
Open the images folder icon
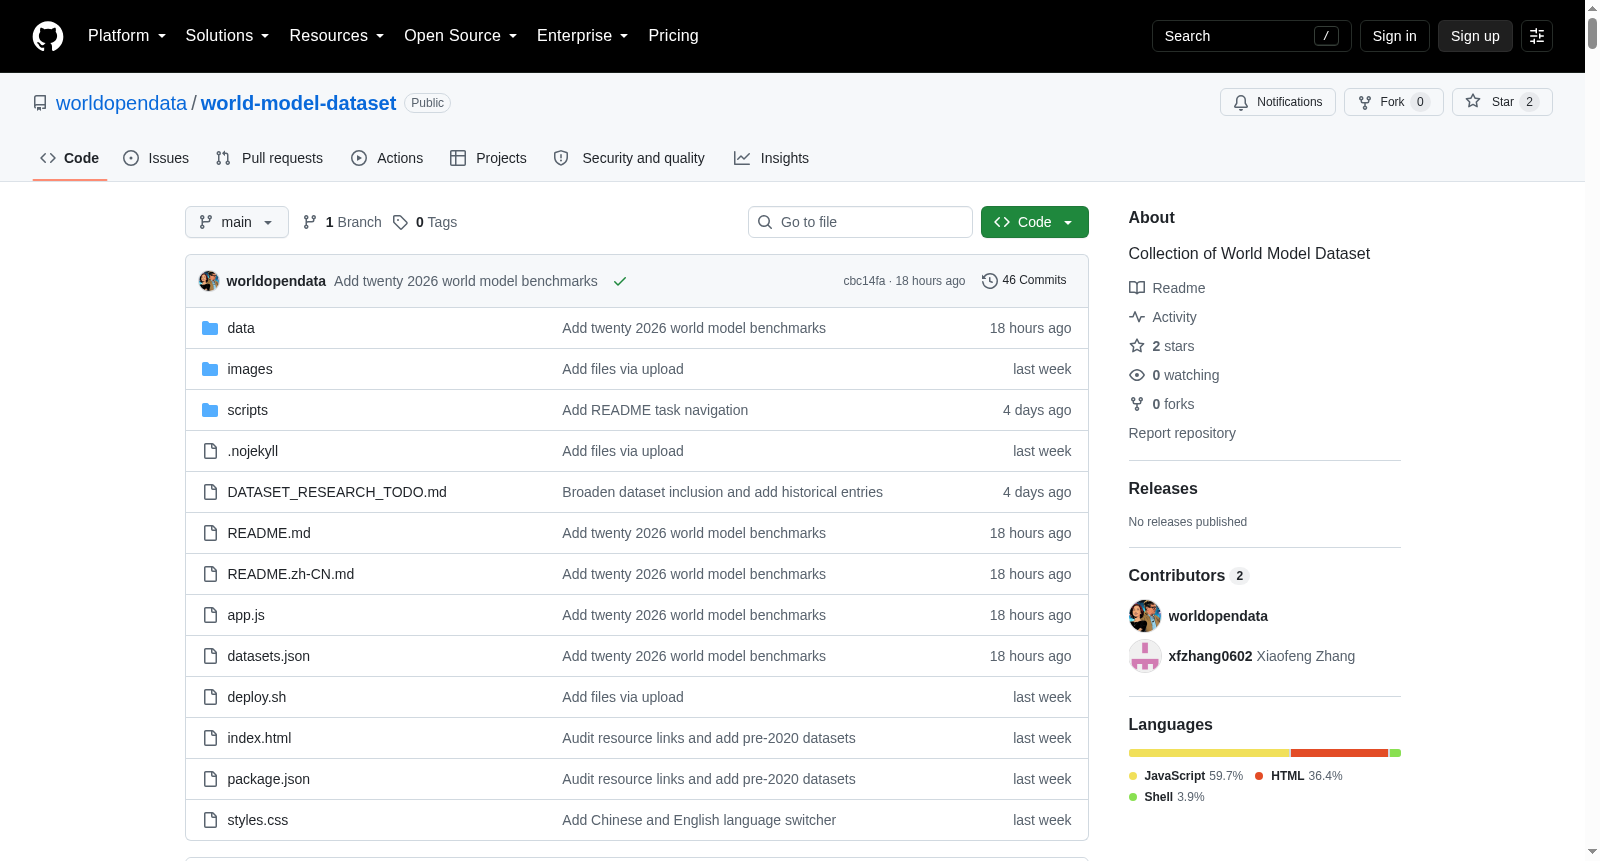pos(210,369)
